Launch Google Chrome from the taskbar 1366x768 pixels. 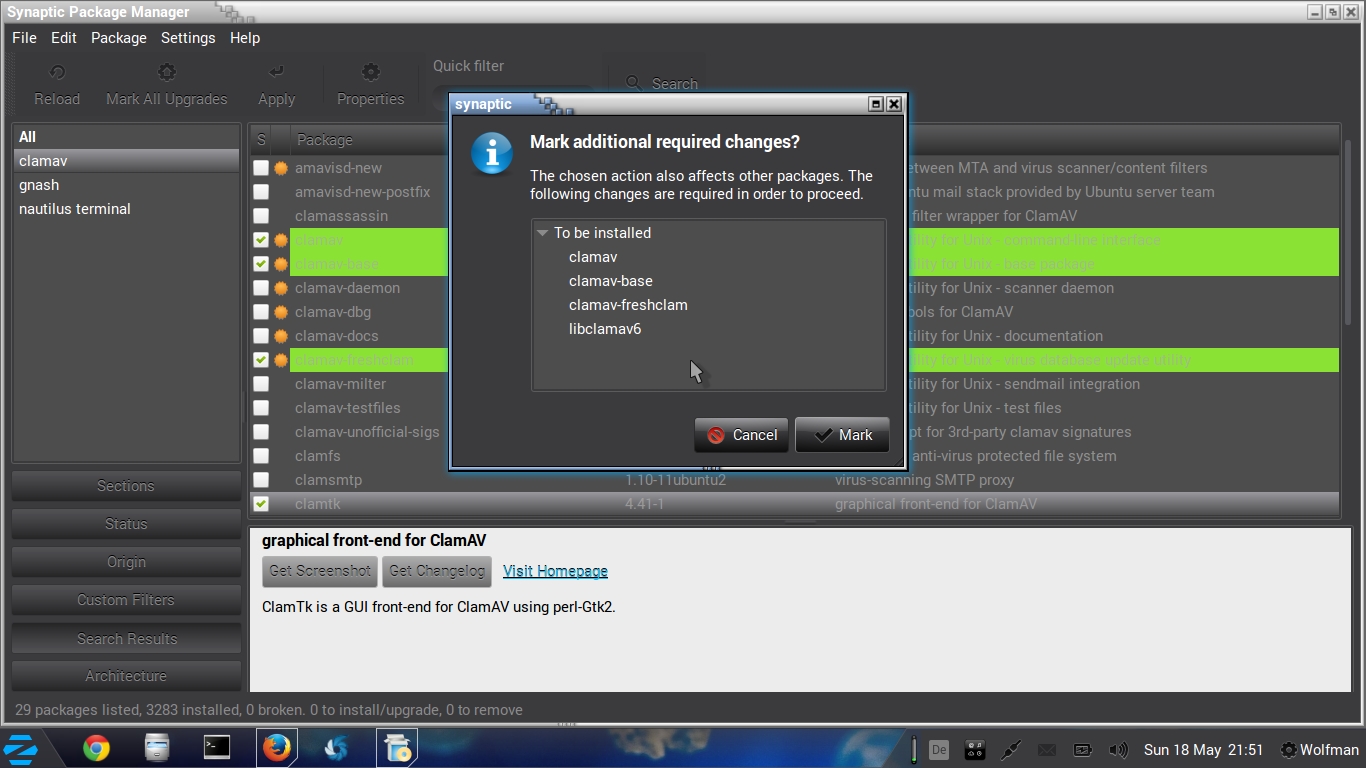click(x=96, y=748)
